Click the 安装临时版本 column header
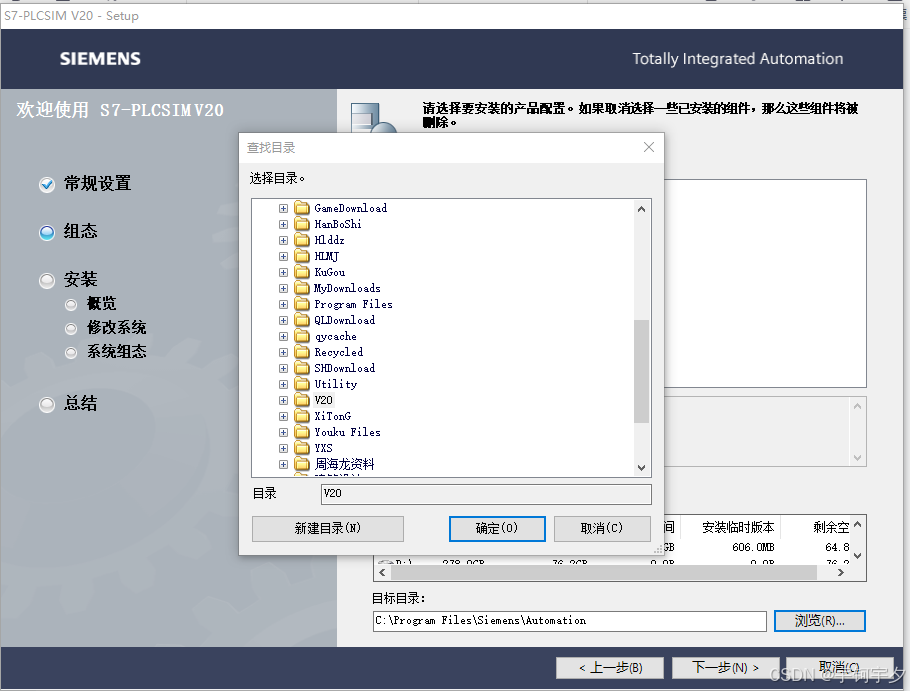 coord(737,527)
